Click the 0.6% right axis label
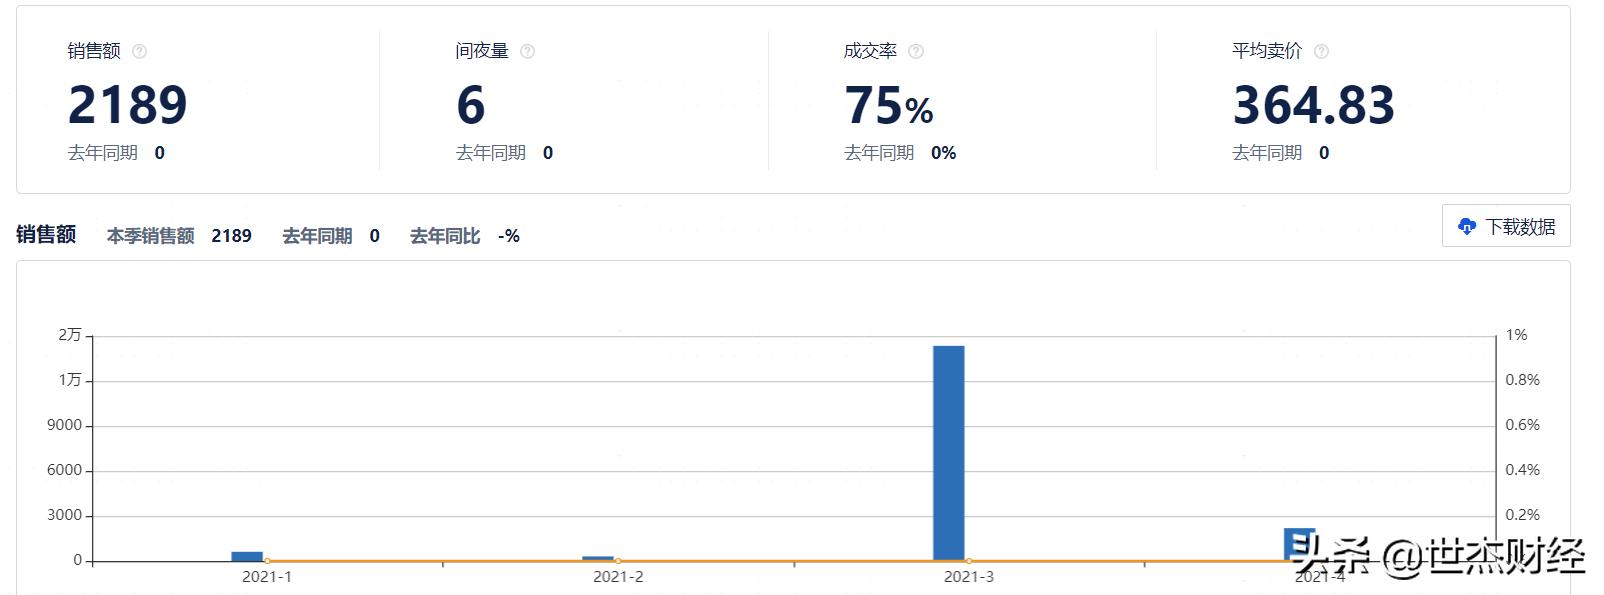 point(1523,425)
